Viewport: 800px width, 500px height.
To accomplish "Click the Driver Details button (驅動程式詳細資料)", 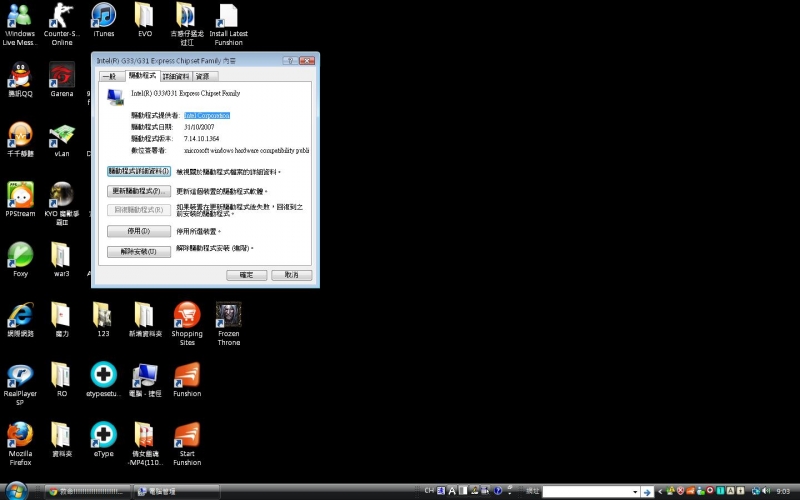I will [x=139, y=171].
